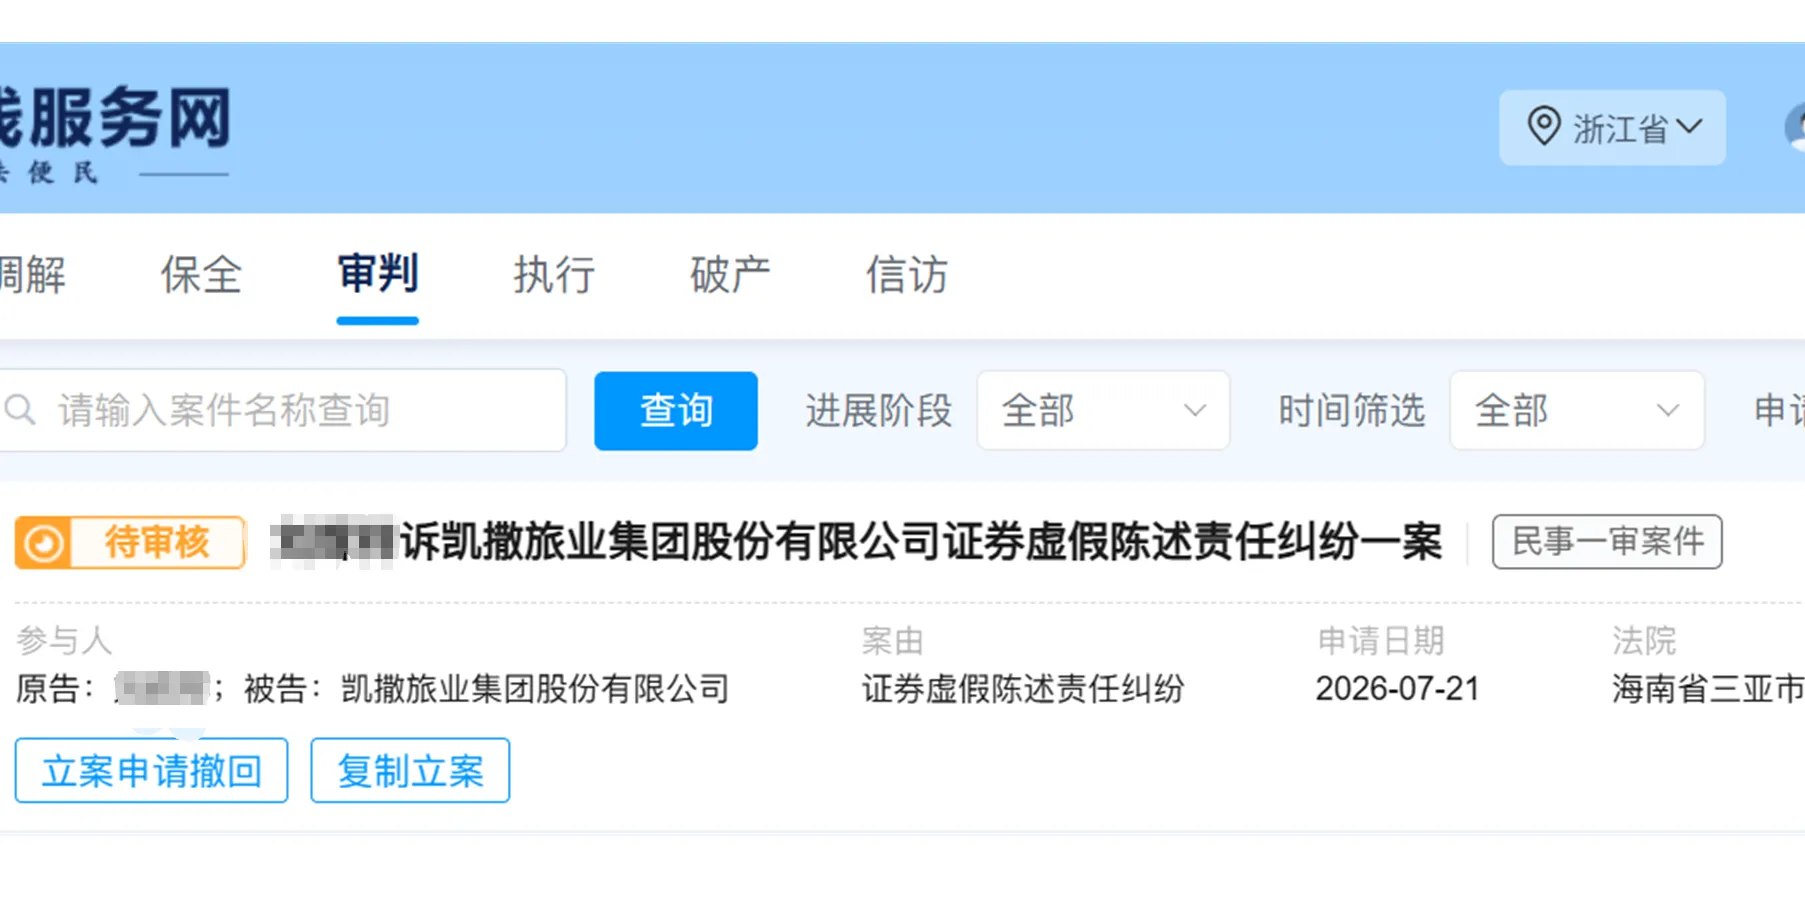Click the chevron arrow in 进展阶段 dropdown

tap(1194, 410)
